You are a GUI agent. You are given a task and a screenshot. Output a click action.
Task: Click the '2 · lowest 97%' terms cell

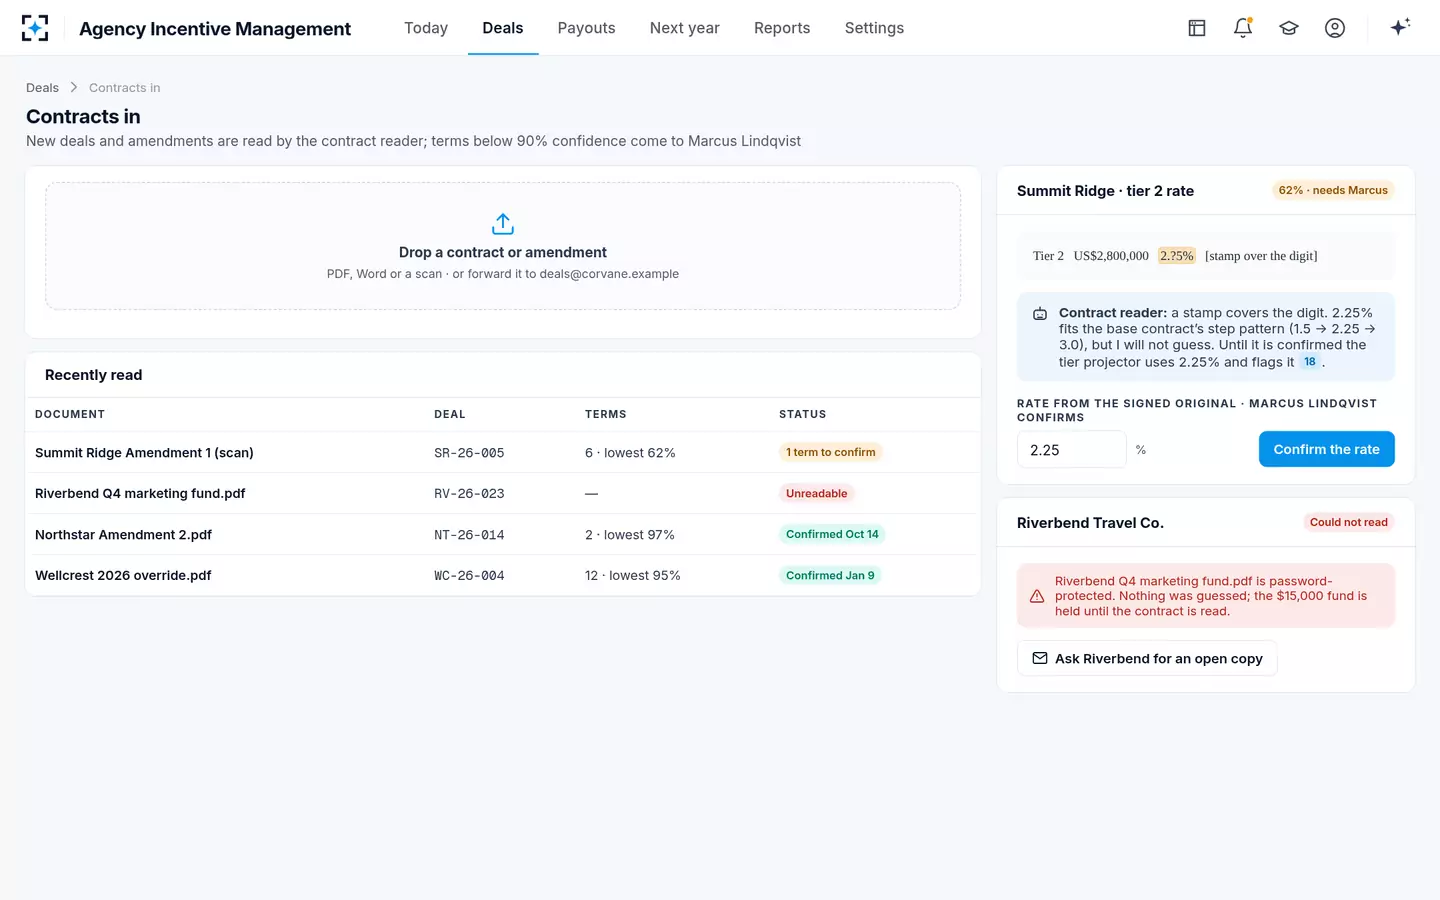(x=630, y=535)
